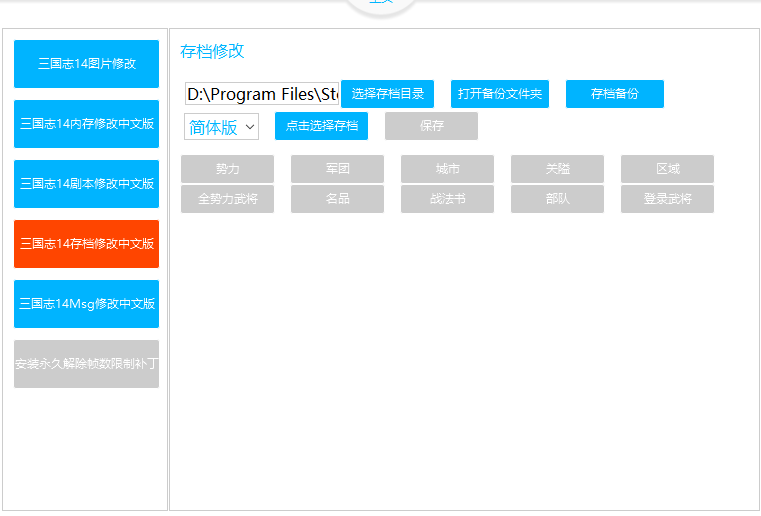Go to 三国志14Msg修改中文版
The image size is (761, 516).
coord(86,304)
